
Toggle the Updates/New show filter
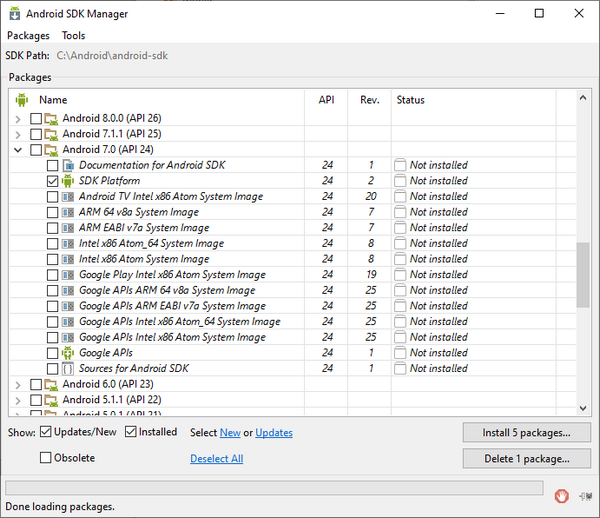click(46, 432)
